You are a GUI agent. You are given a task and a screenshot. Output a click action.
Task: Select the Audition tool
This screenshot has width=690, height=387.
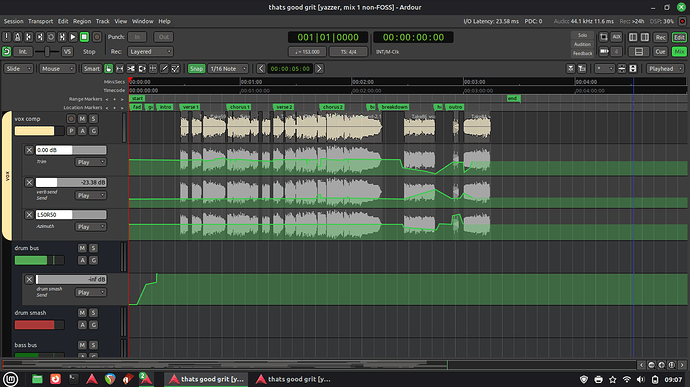pyautogui.click(x=142, y=69)
